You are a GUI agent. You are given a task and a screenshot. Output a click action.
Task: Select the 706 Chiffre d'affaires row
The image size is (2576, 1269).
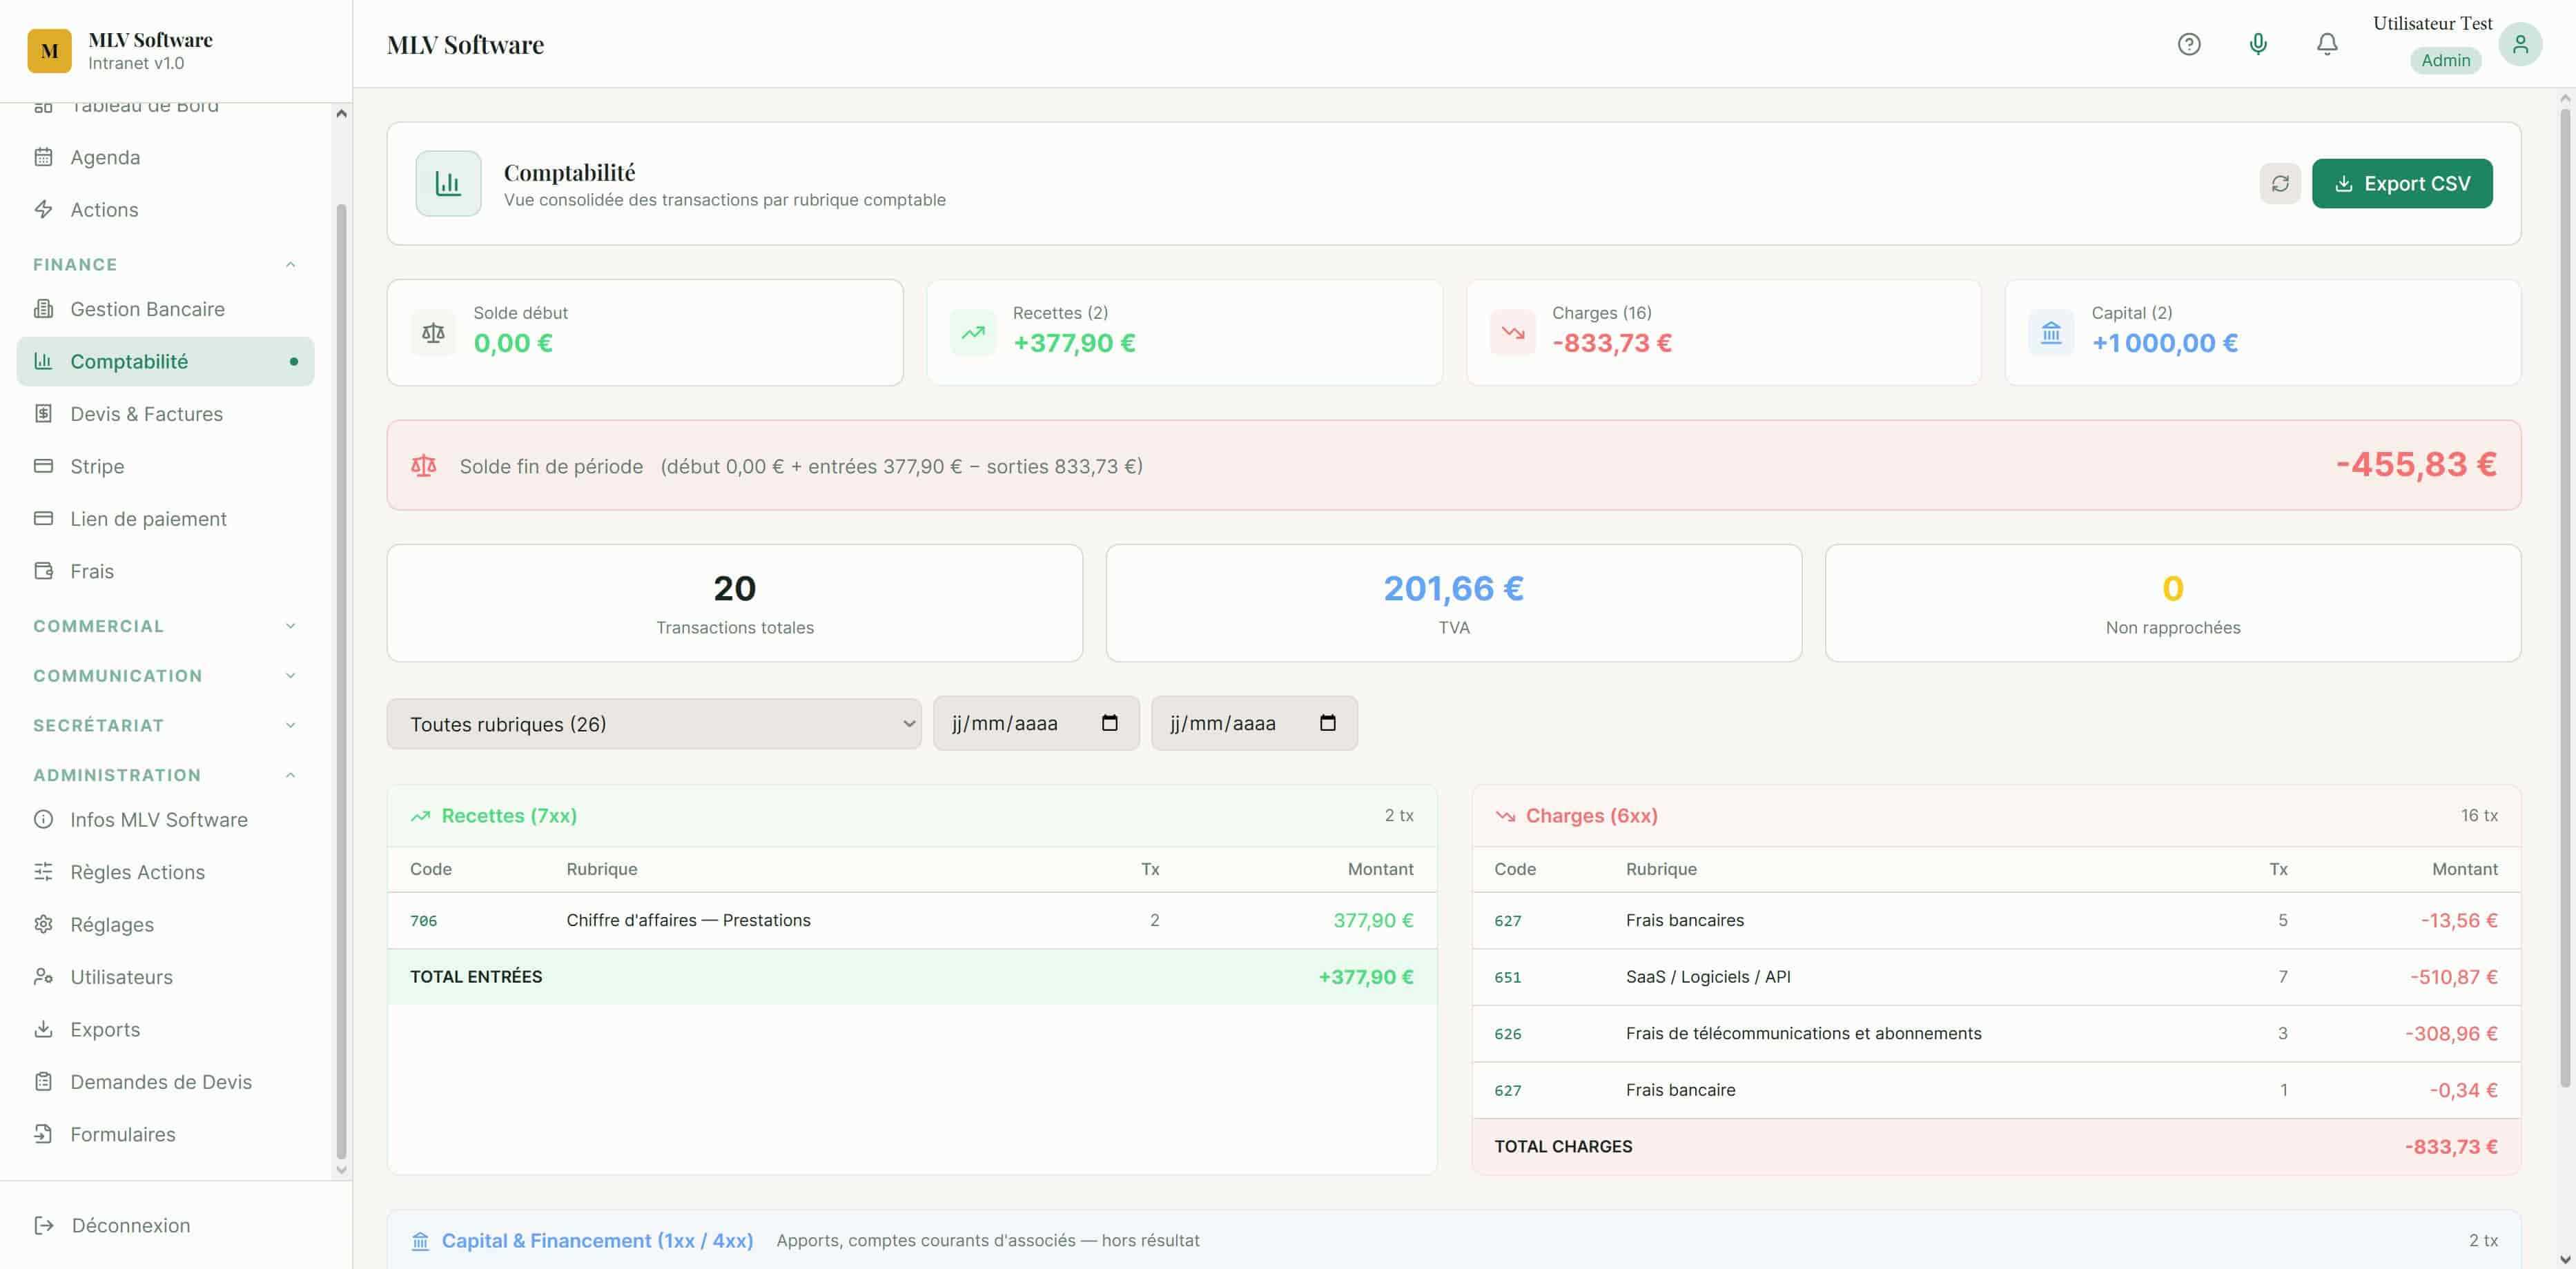pyautogui.click(x=912, y=920)
